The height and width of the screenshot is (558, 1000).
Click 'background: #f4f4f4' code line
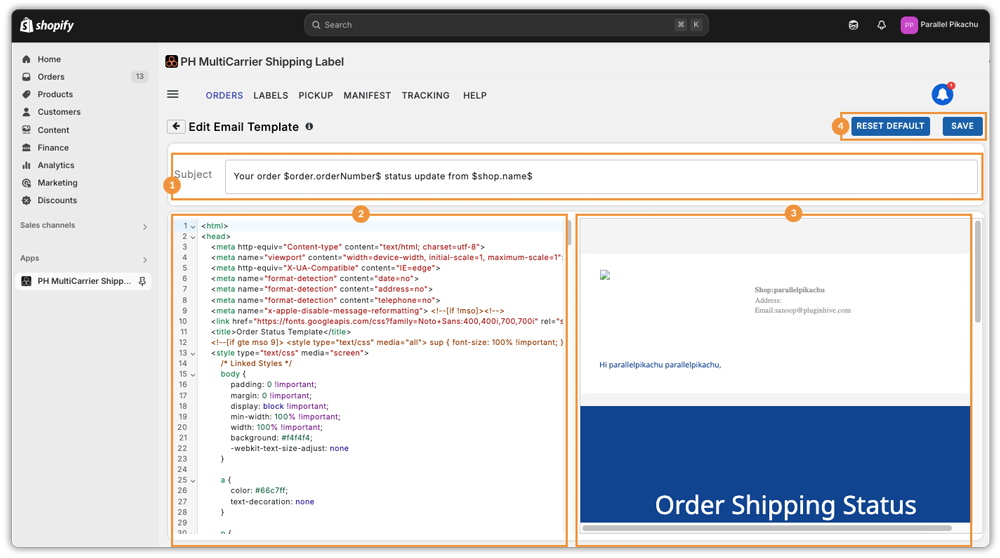point(271,438)
